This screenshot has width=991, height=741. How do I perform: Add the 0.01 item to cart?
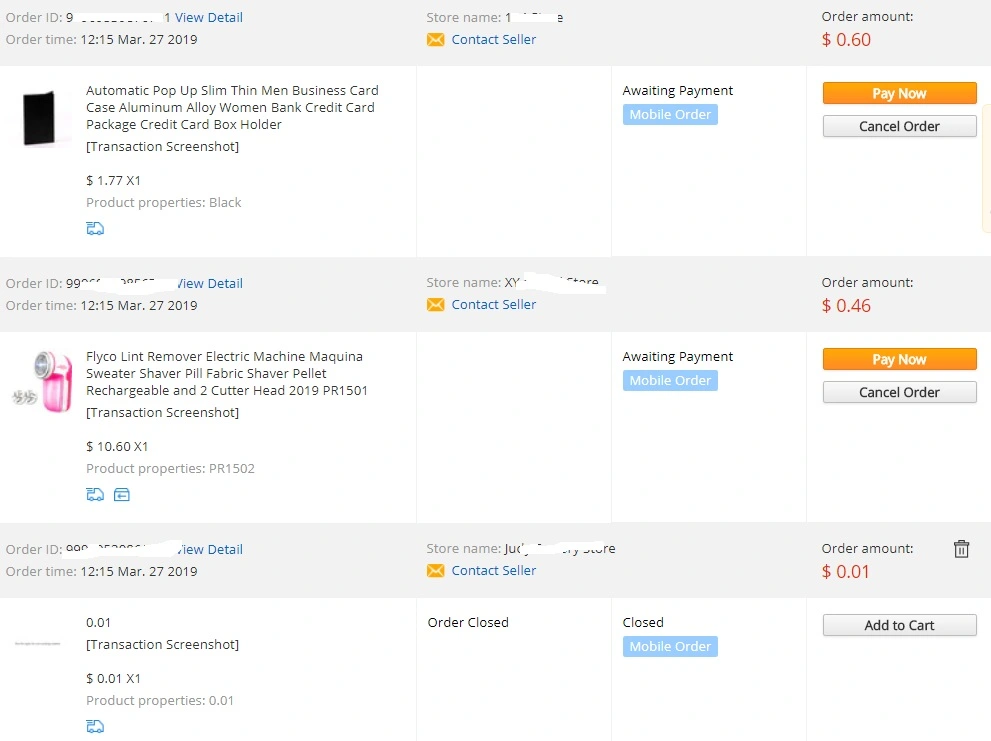click(899, 625)
